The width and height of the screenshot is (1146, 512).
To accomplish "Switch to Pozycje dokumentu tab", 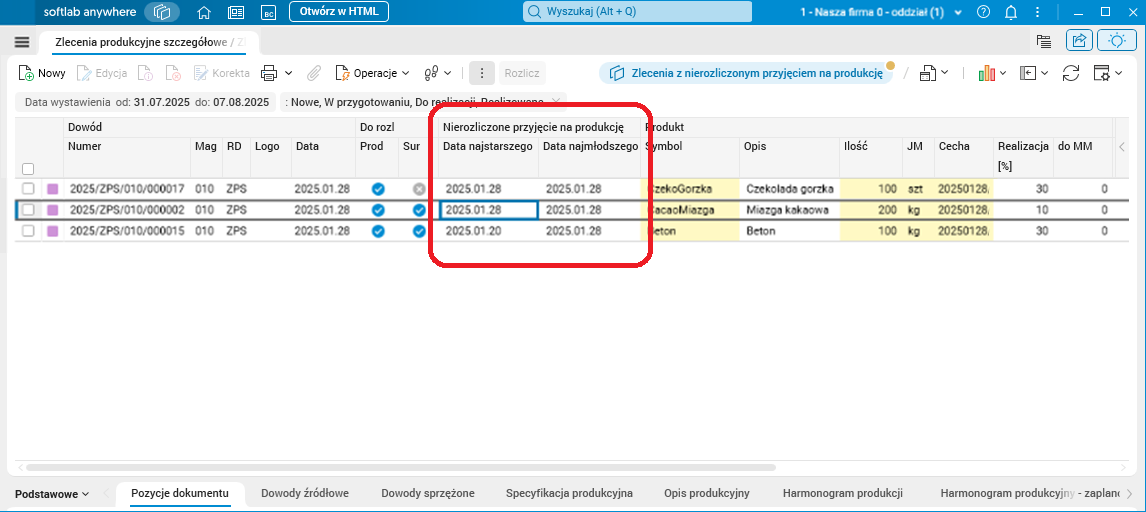I will pos(180,493).
